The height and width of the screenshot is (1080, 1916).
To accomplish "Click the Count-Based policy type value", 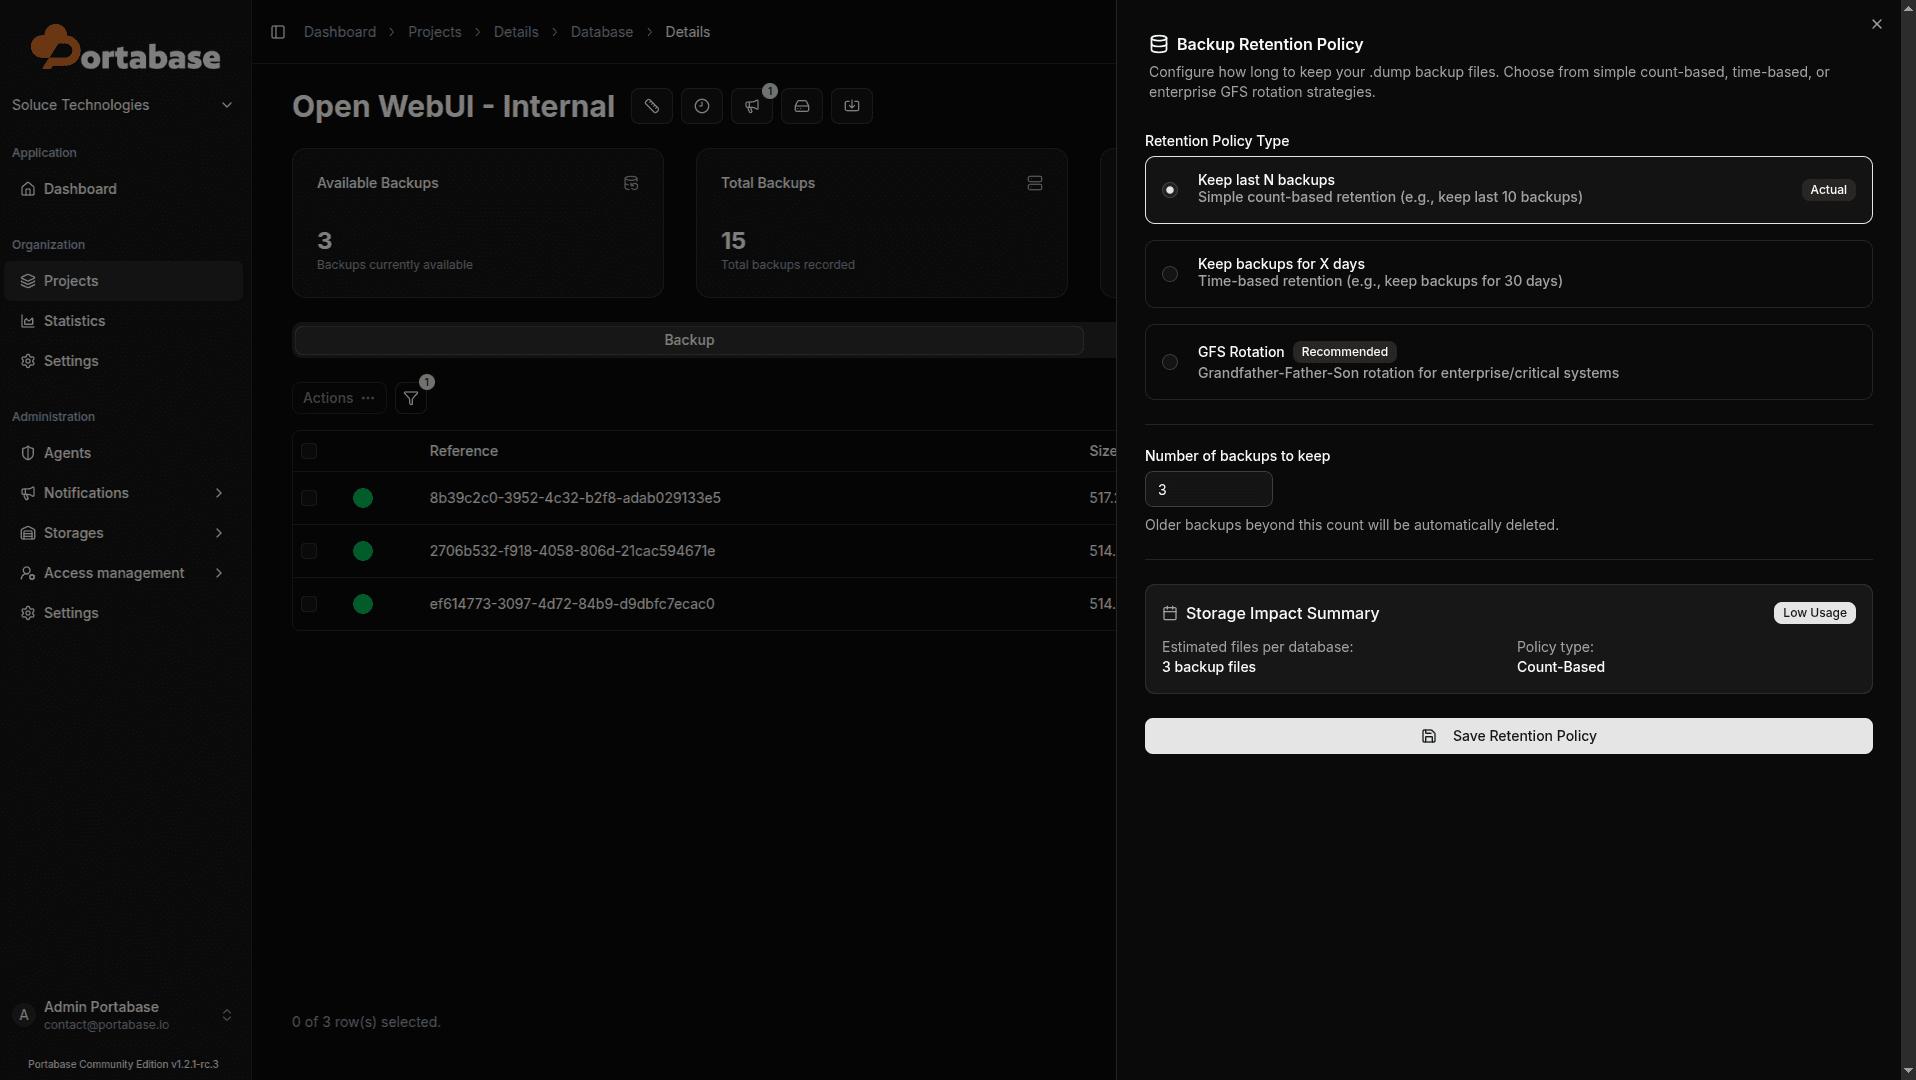I will click(1561, 667).
